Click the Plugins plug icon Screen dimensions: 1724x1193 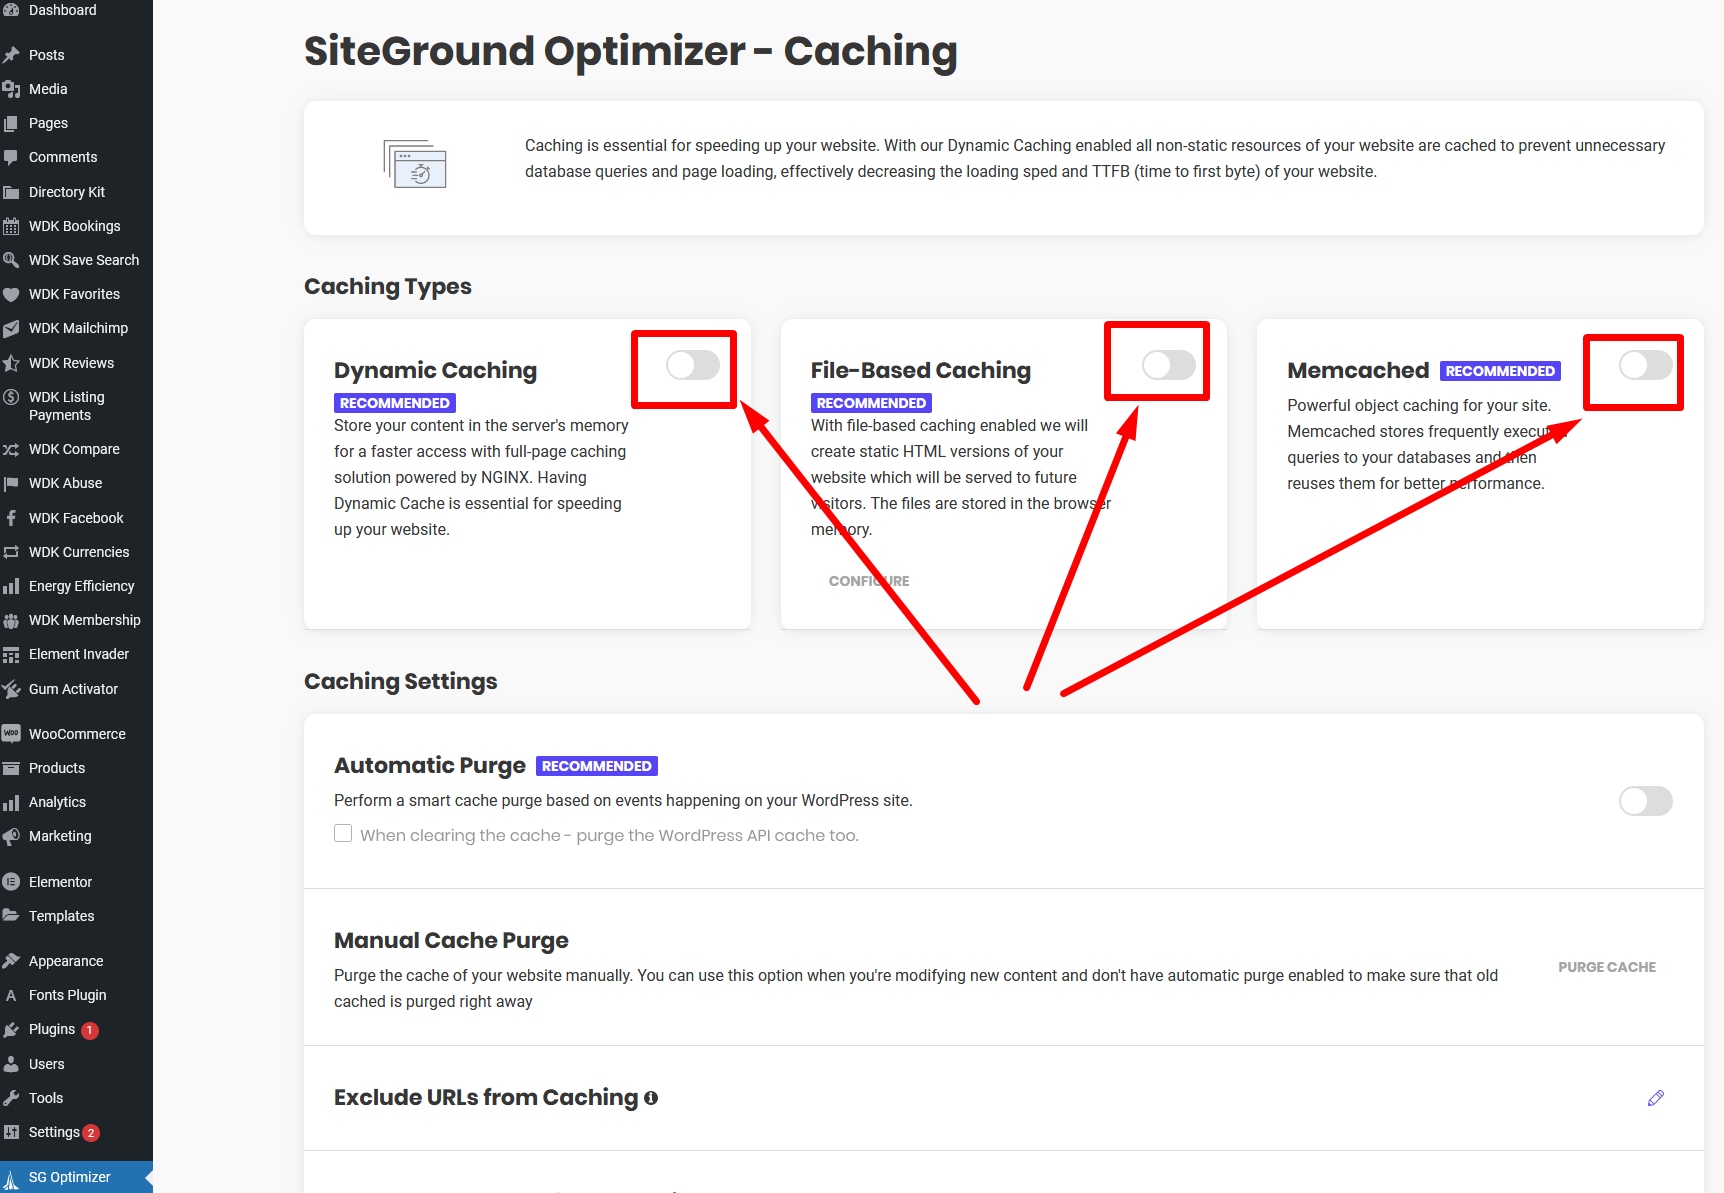[x=11, y=1029]
